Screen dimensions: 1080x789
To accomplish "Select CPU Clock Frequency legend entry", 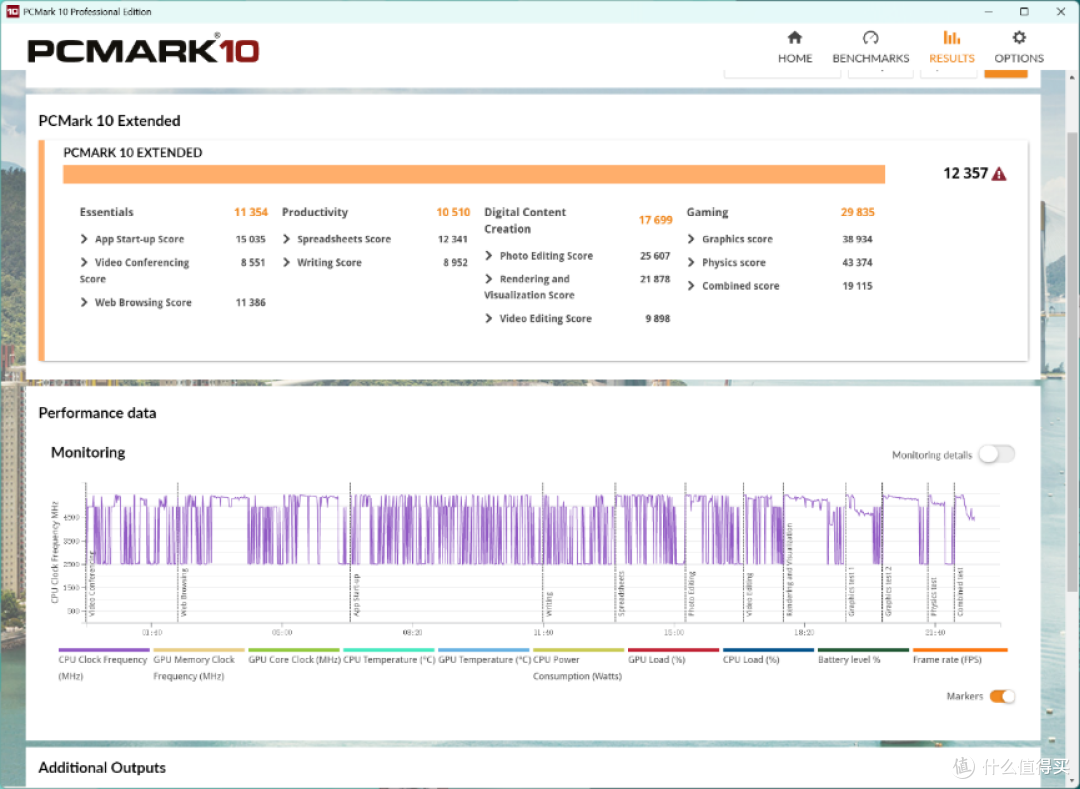I will point(103,664).
